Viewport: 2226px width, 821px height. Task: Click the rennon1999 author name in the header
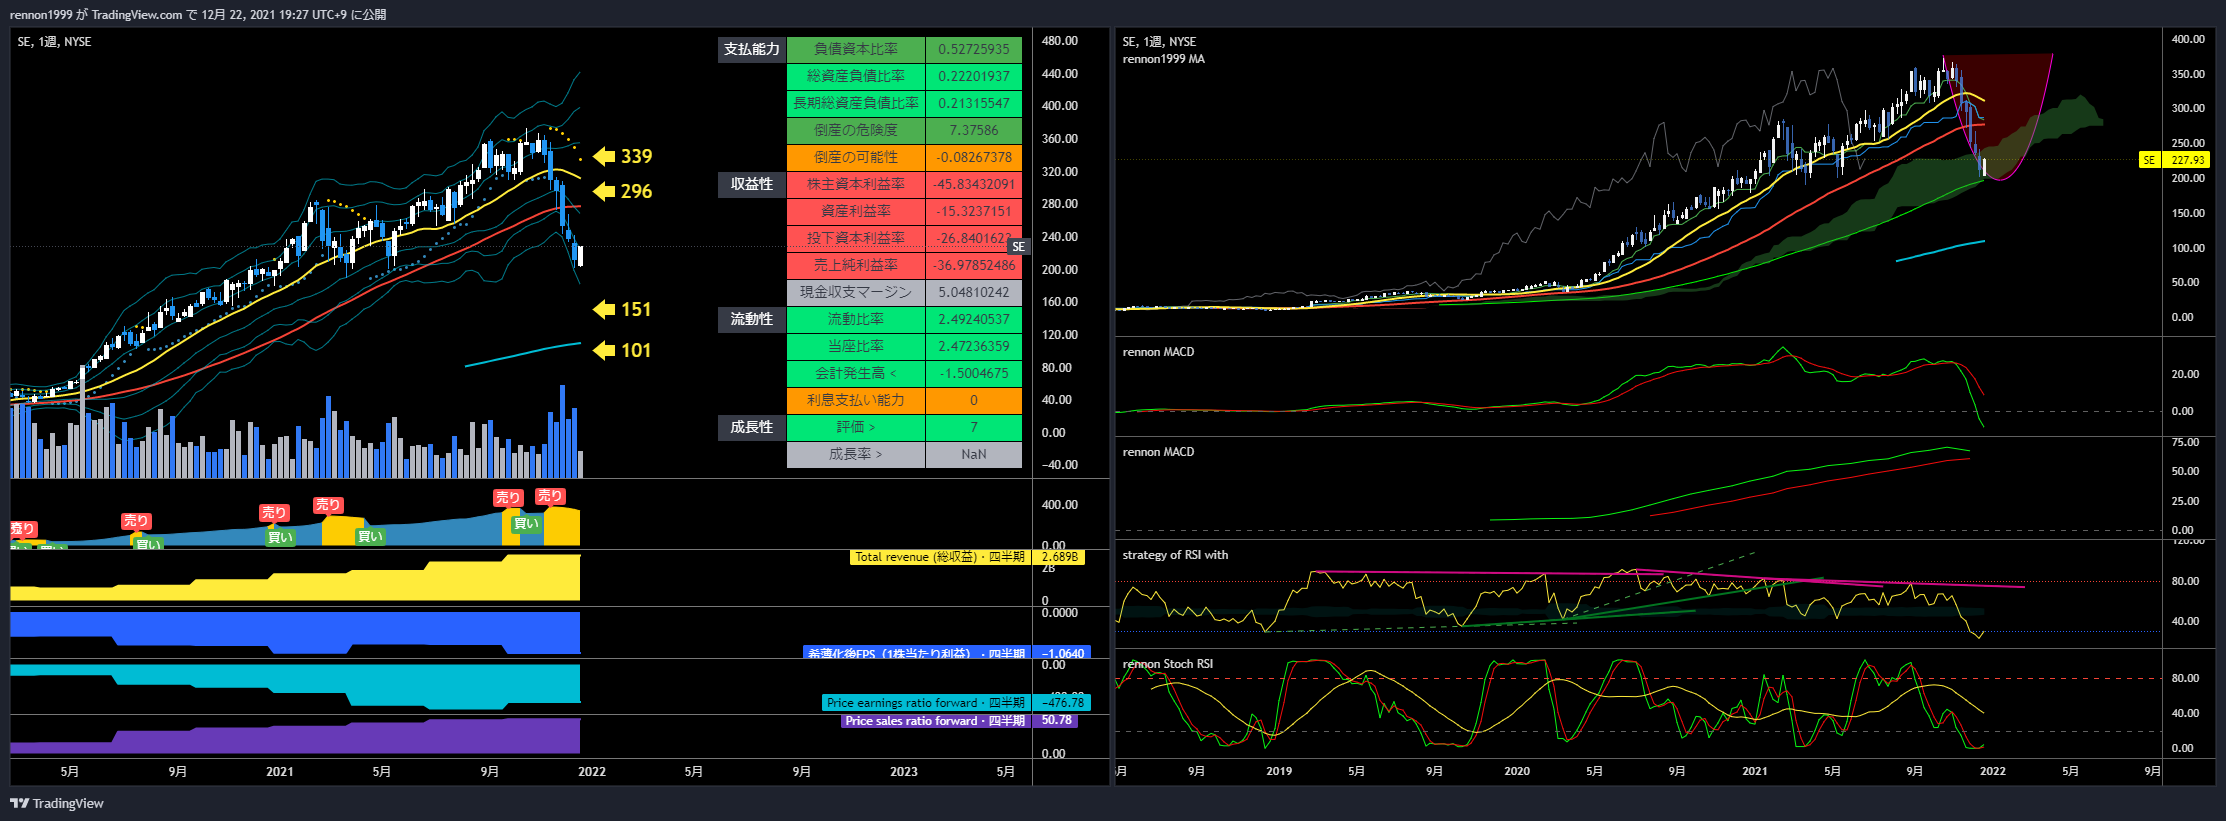coord(41,14)
